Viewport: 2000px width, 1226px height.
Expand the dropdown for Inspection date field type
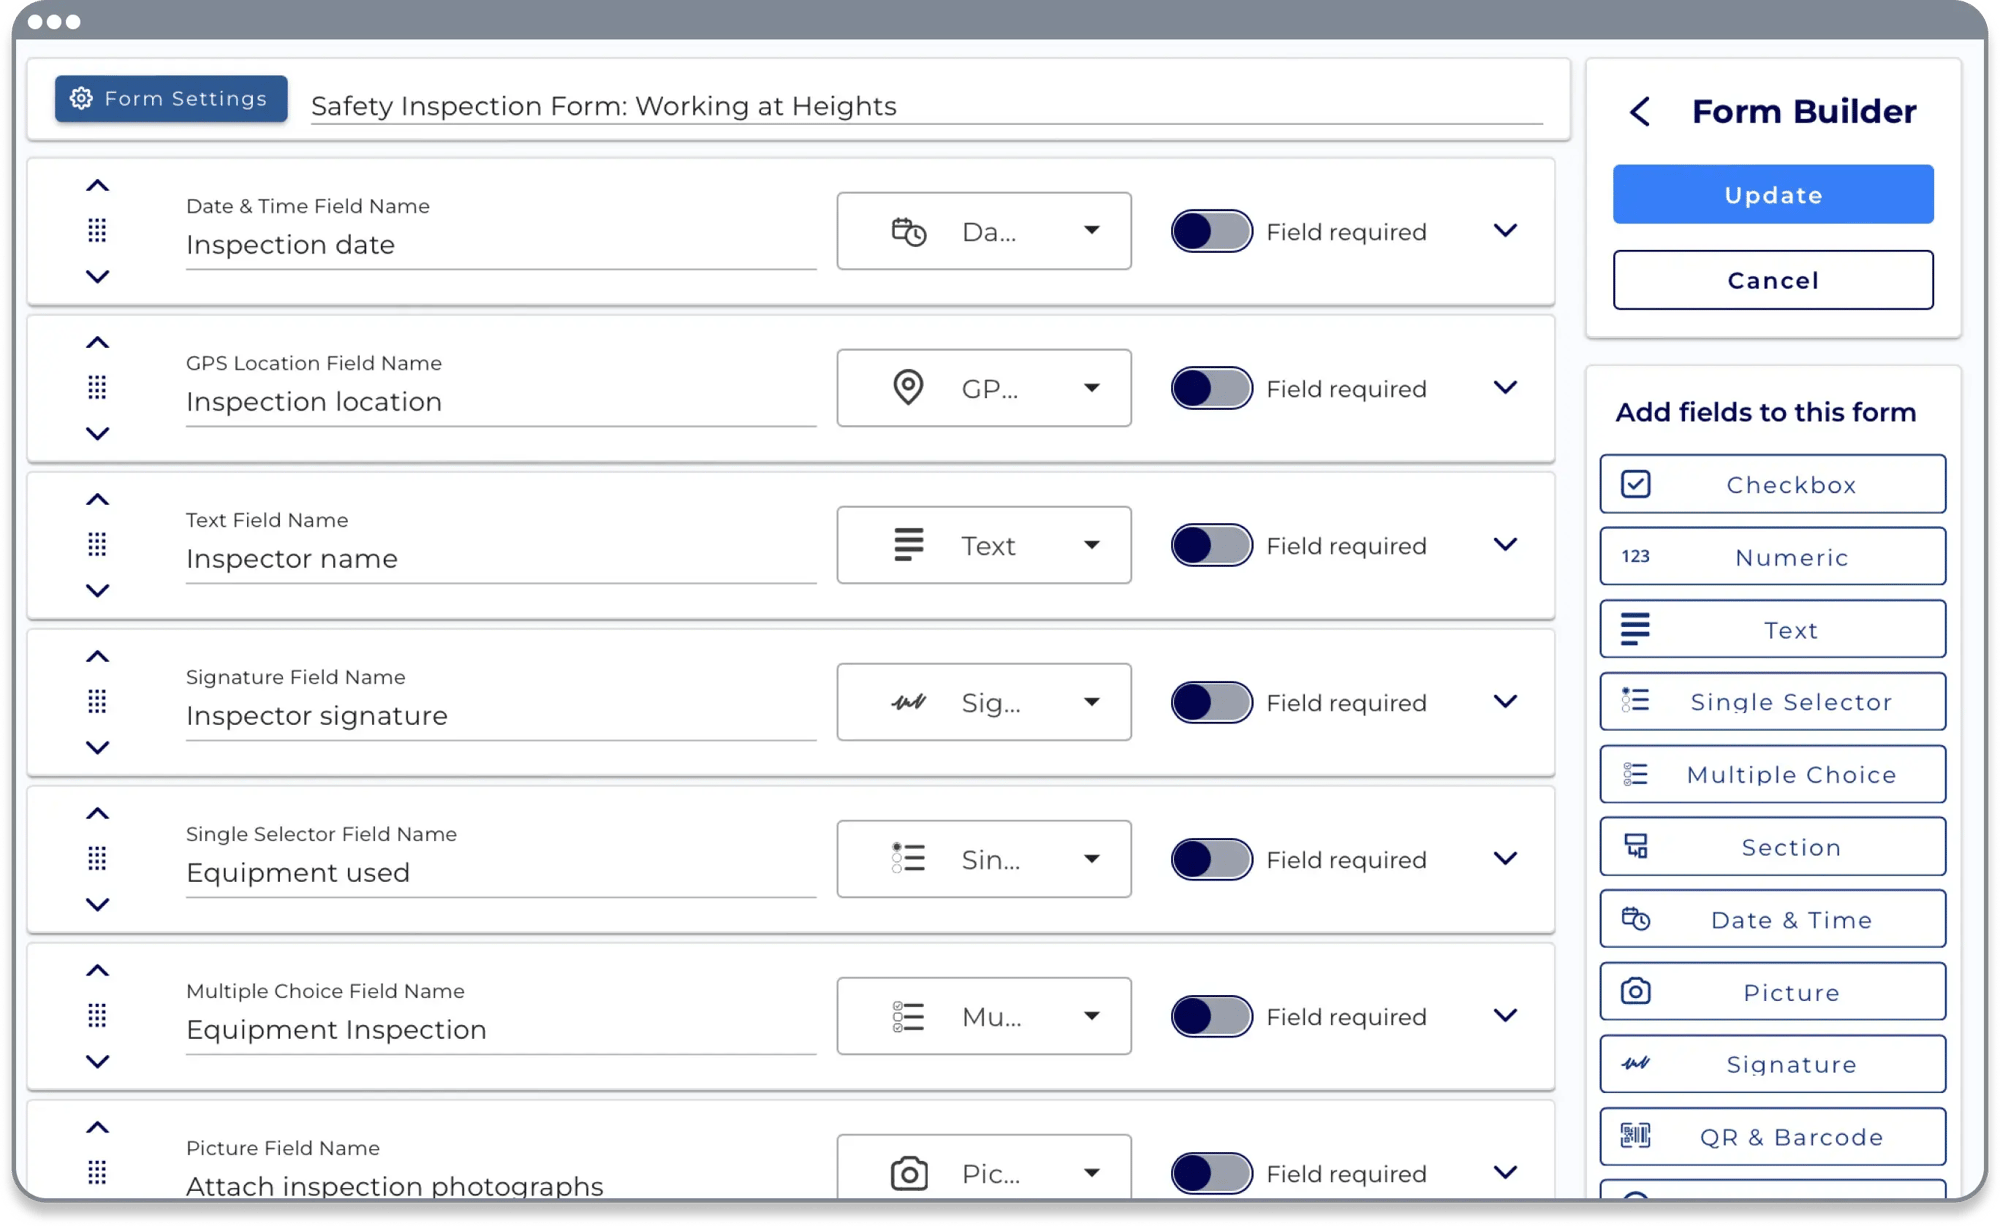(x=1090, y=230)
